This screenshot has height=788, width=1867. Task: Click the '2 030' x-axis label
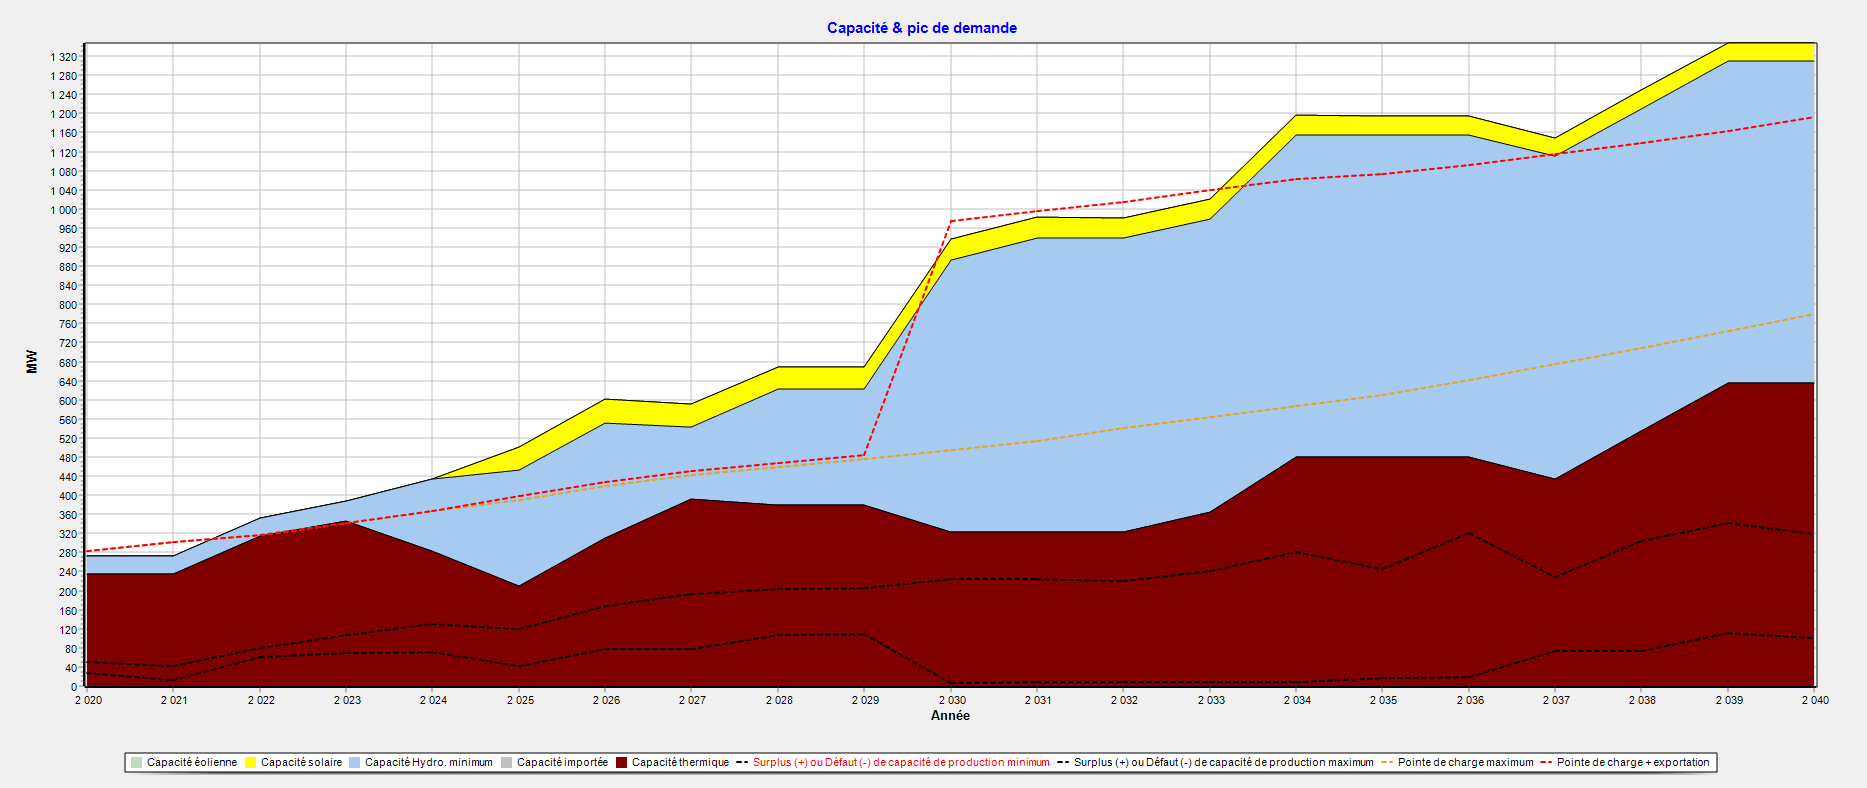952,700
